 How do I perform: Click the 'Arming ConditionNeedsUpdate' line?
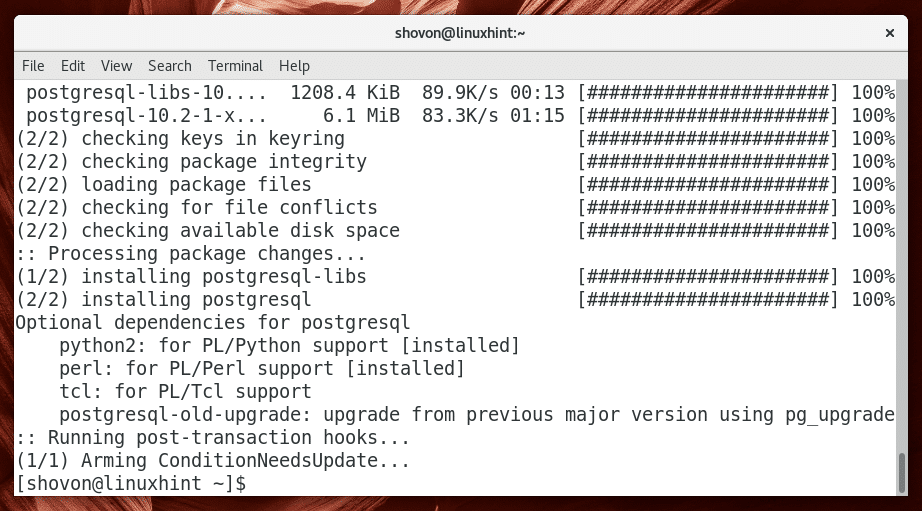(x=212, y=461)
